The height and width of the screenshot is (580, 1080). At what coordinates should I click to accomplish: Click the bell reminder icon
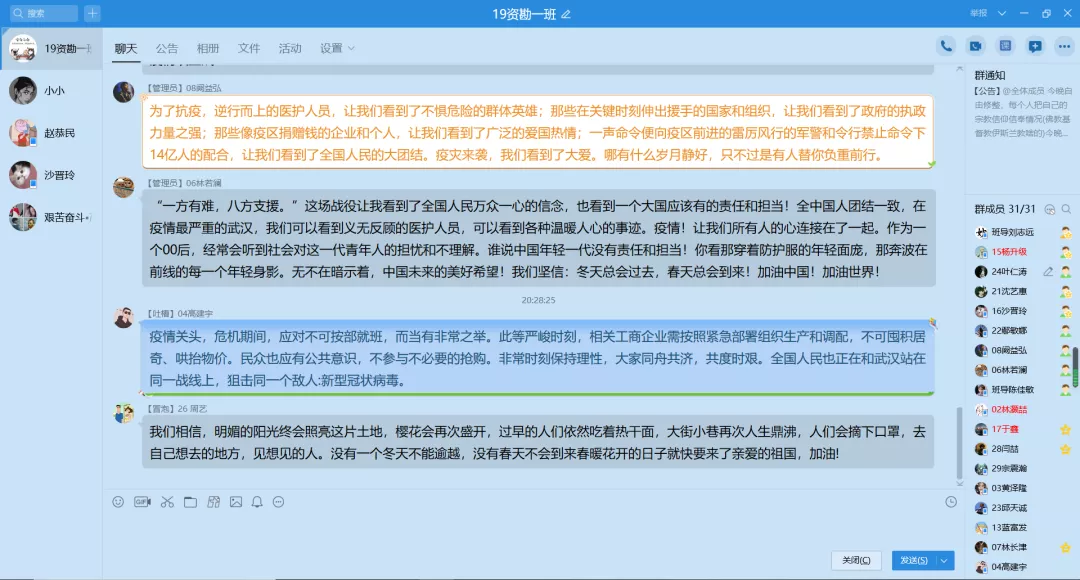coord(257,502)
